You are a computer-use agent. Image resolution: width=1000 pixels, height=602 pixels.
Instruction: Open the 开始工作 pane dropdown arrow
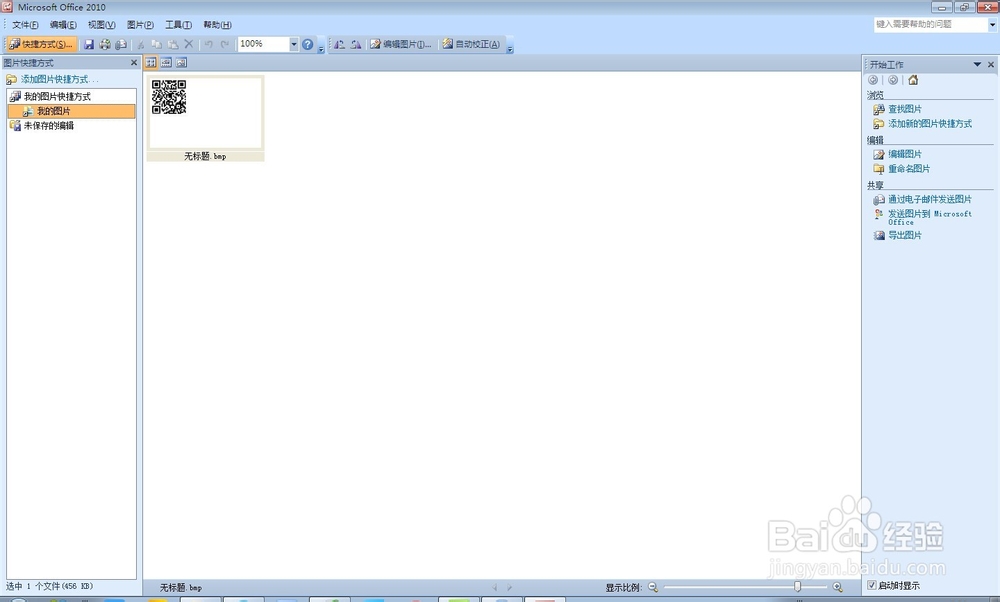(x=977, y=64)
